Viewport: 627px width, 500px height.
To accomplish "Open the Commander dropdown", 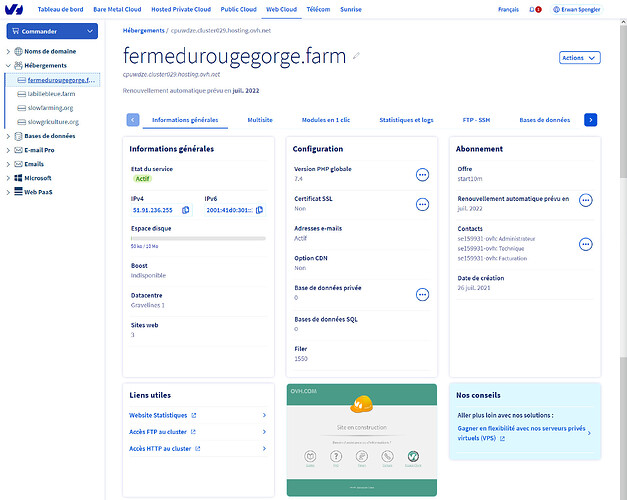I will click(52, 31).
